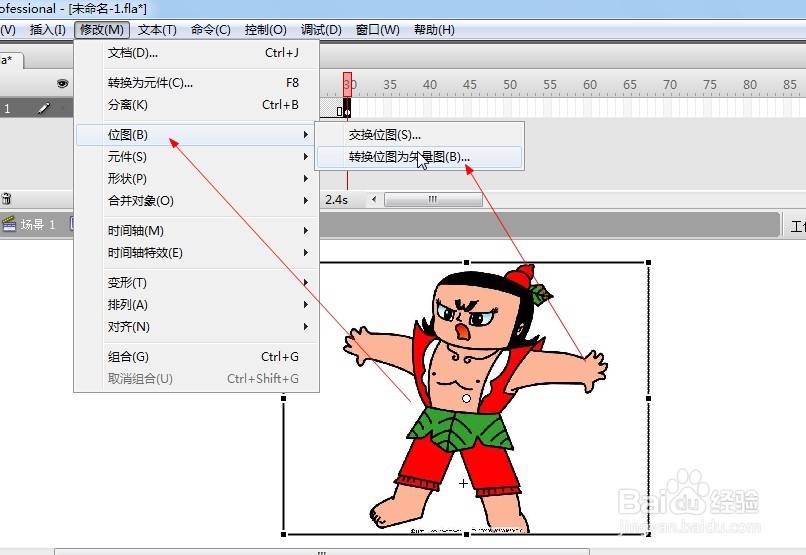This screenshot has width=806, height=555.
Task: Click the bottom-center selection handle
Action: (x=466, y=534)
